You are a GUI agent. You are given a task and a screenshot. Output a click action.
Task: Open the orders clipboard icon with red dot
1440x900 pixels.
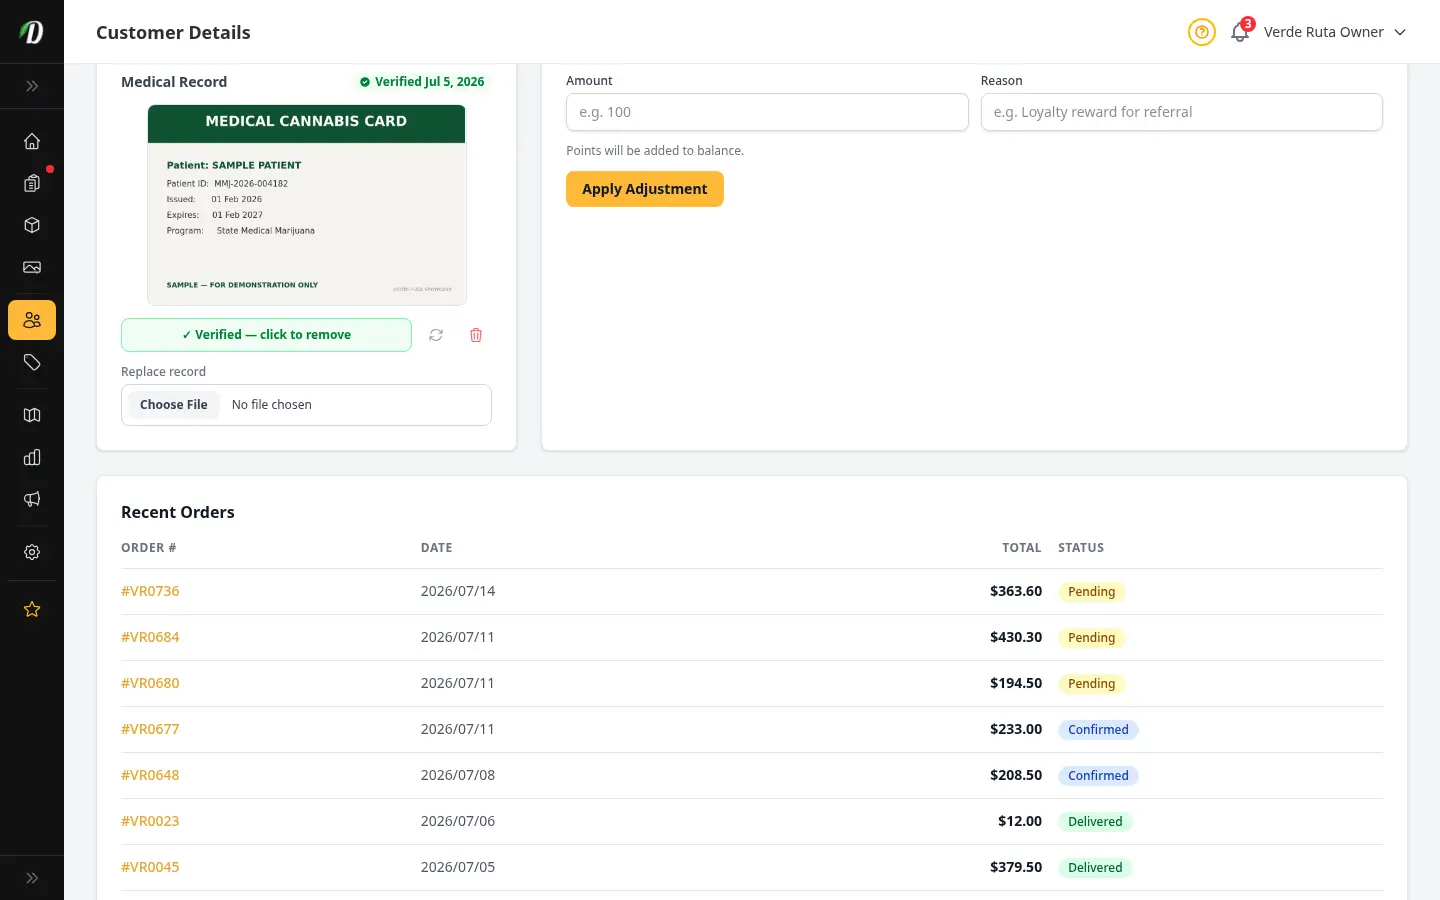[x=32, y=183]
